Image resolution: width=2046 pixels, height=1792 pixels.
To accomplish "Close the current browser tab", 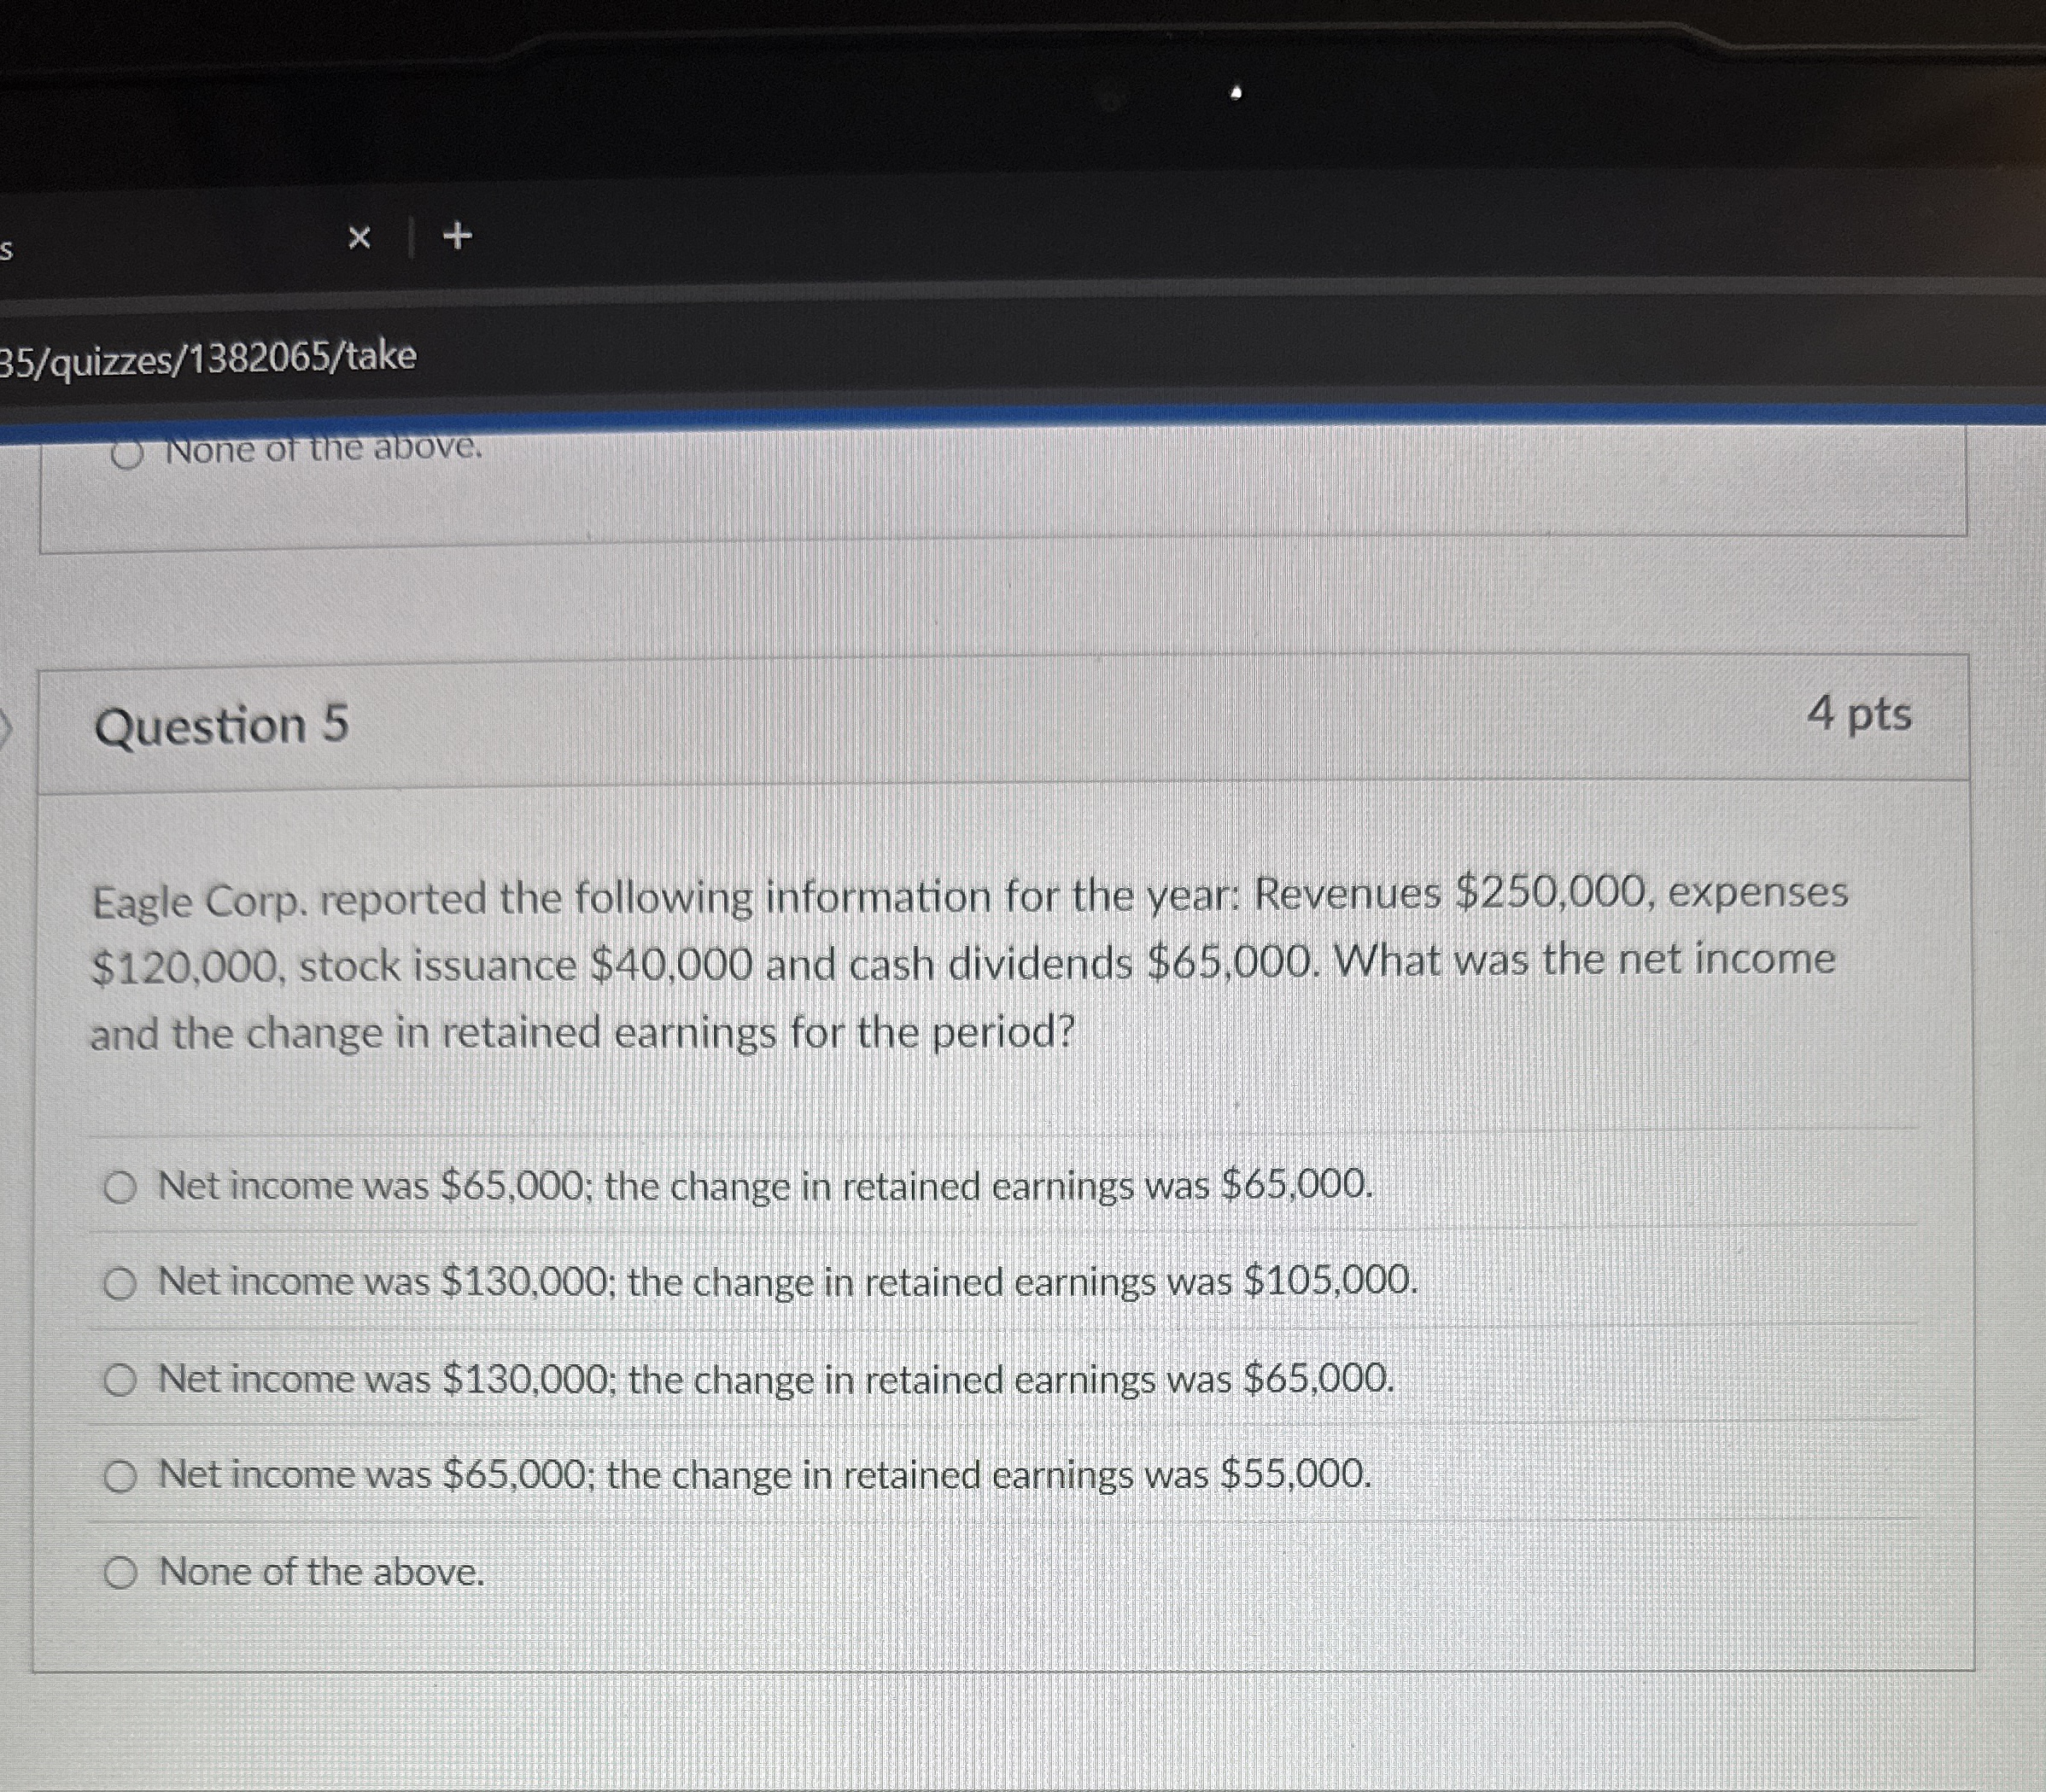I will 359,238.
